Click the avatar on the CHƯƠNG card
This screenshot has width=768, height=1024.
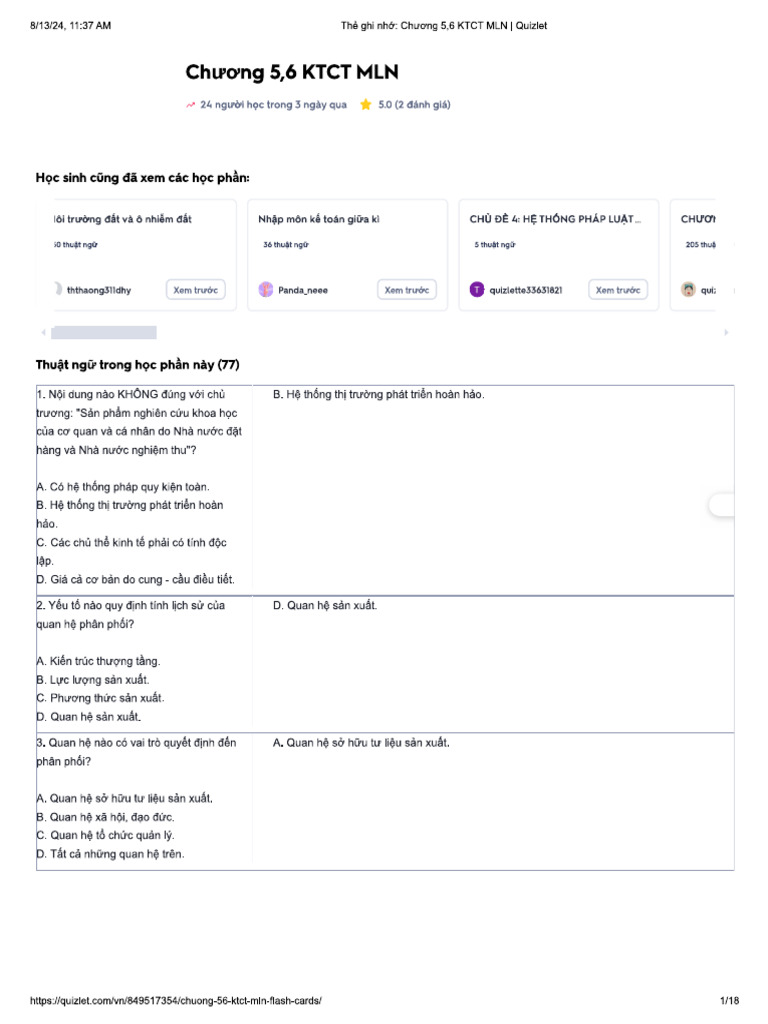coord(688,289)
